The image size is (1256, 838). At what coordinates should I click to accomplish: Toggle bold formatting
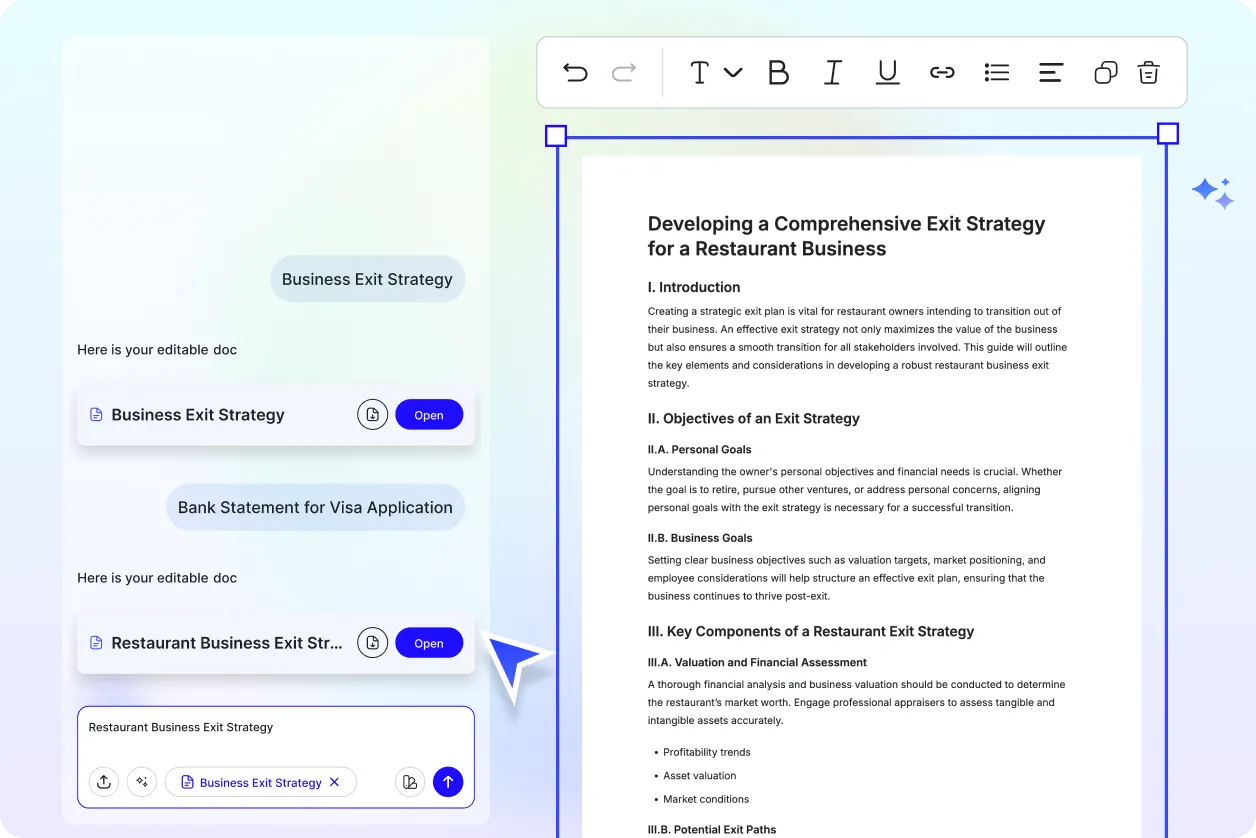click(x=778, y=72)
